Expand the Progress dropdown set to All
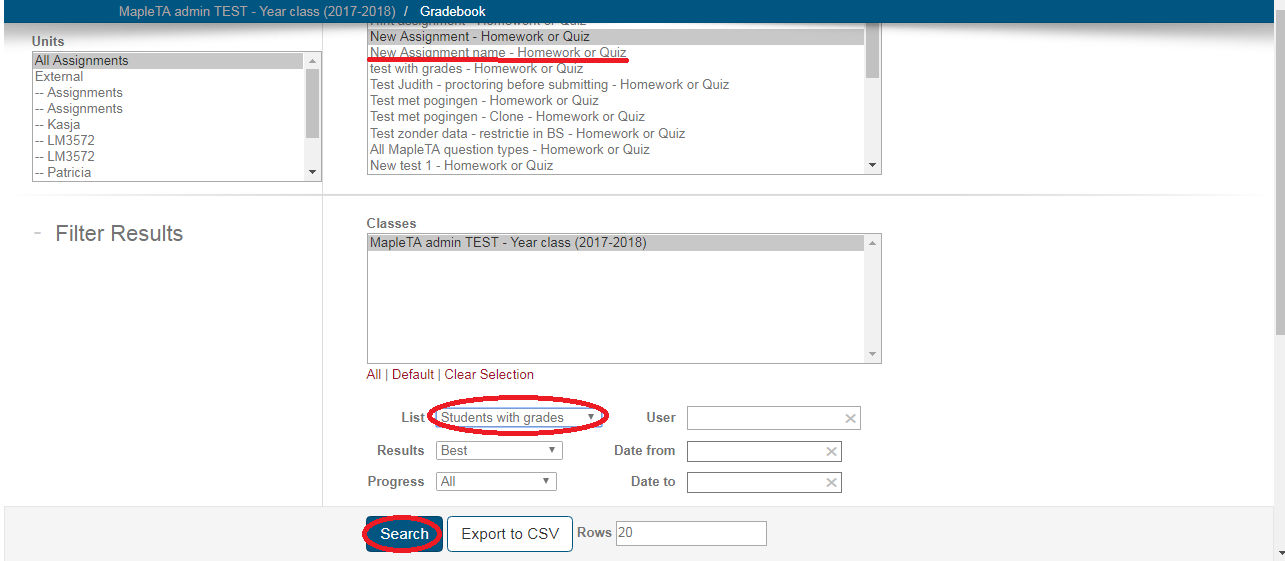The width and height of the screenshot is (1285, 561). pos(496,482)
